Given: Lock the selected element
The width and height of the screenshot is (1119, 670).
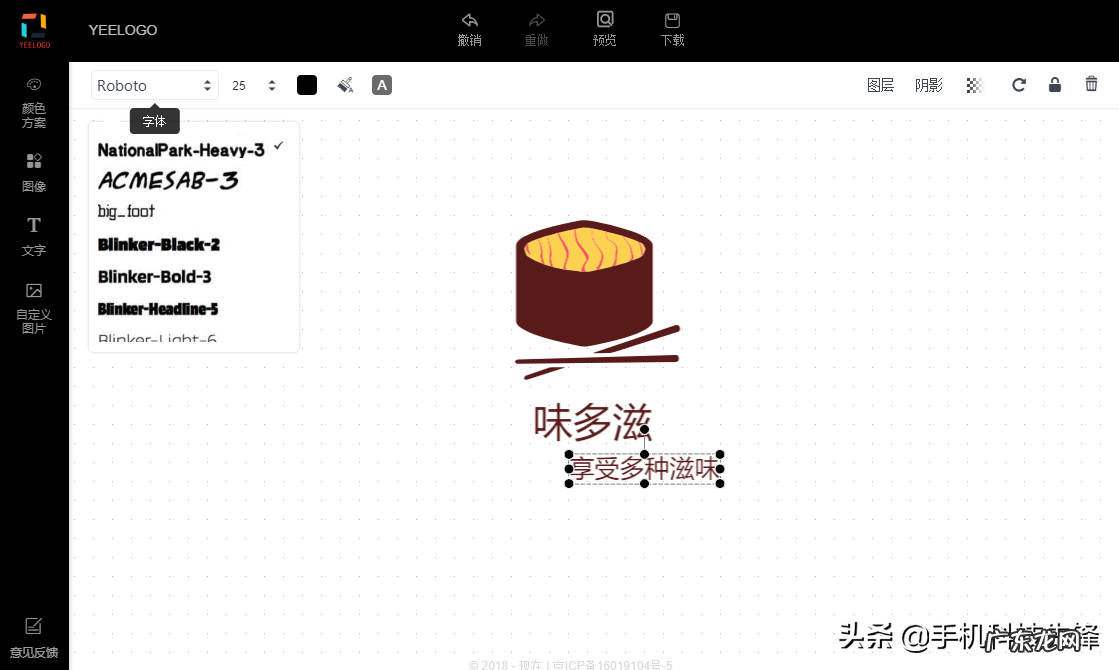Looking at the screenshot, I should [x=1055, y=84].
